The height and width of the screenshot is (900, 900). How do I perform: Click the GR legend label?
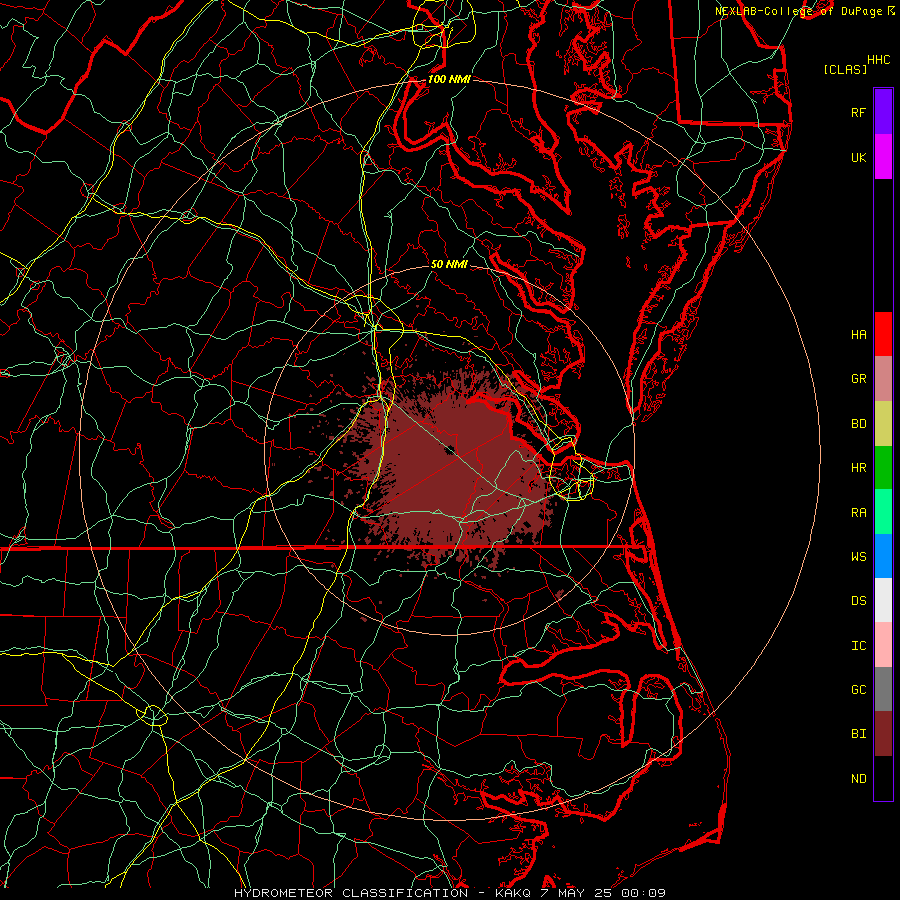tap(858, 379)
